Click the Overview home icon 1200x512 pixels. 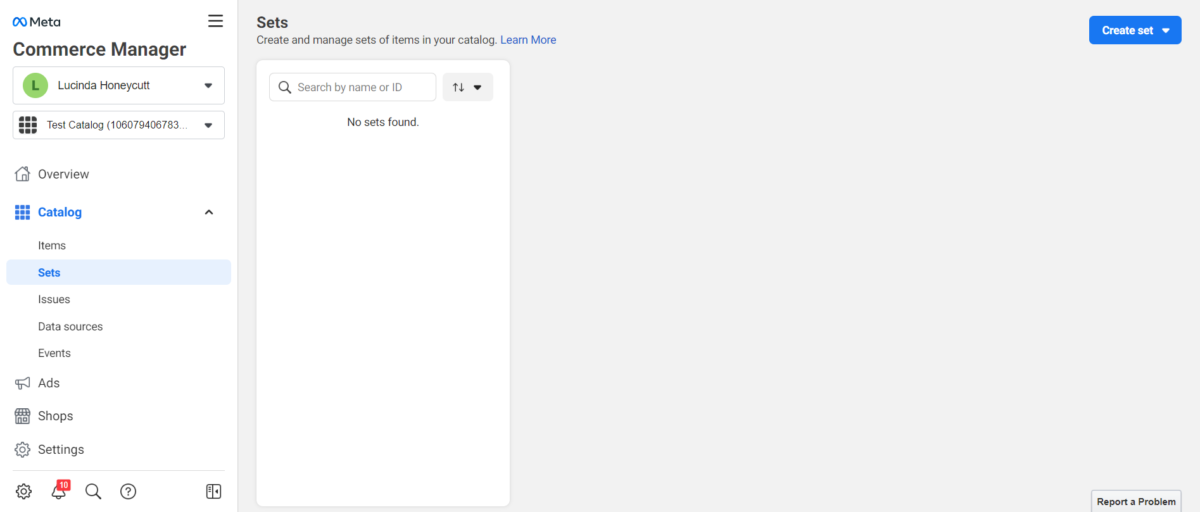coord(22,174)
